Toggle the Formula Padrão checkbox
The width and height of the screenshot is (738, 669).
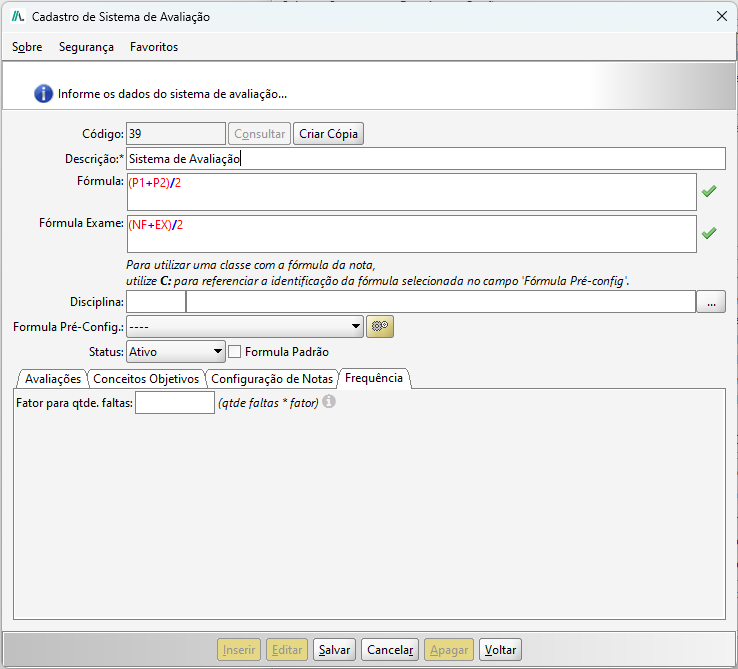coord(234,352)
